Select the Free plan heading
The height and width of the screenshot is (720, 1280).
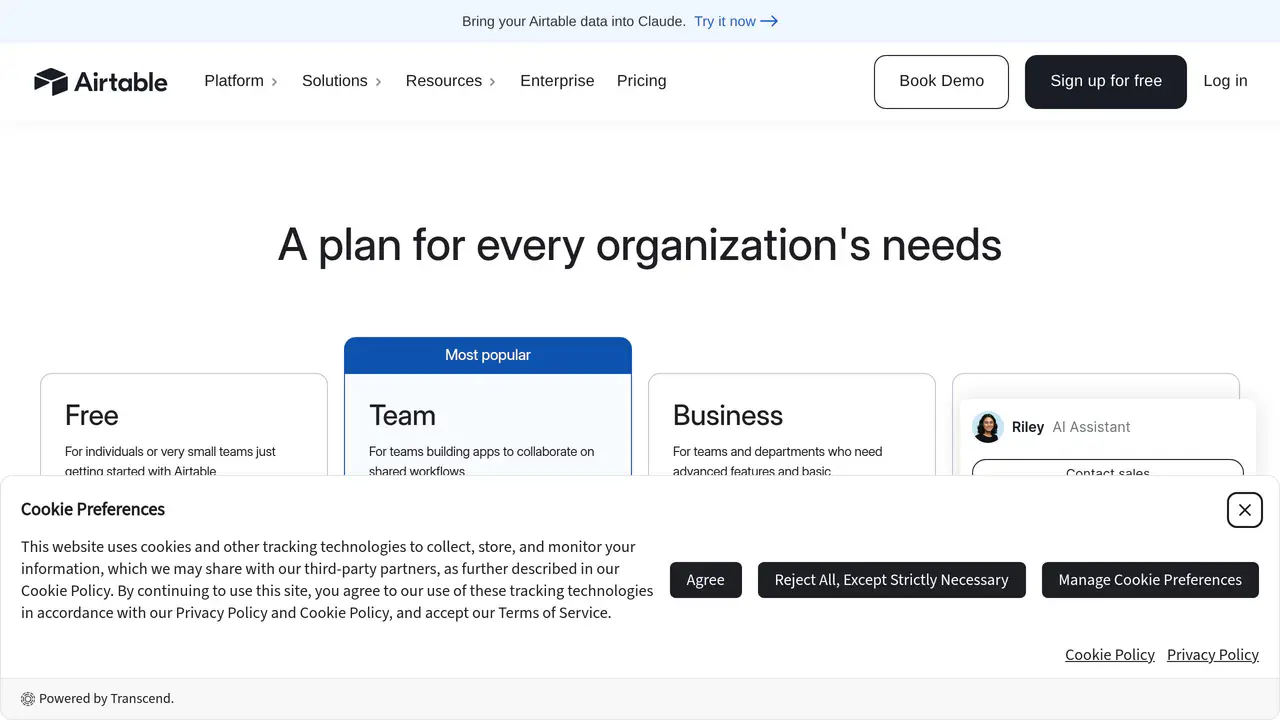coord(92,415)
